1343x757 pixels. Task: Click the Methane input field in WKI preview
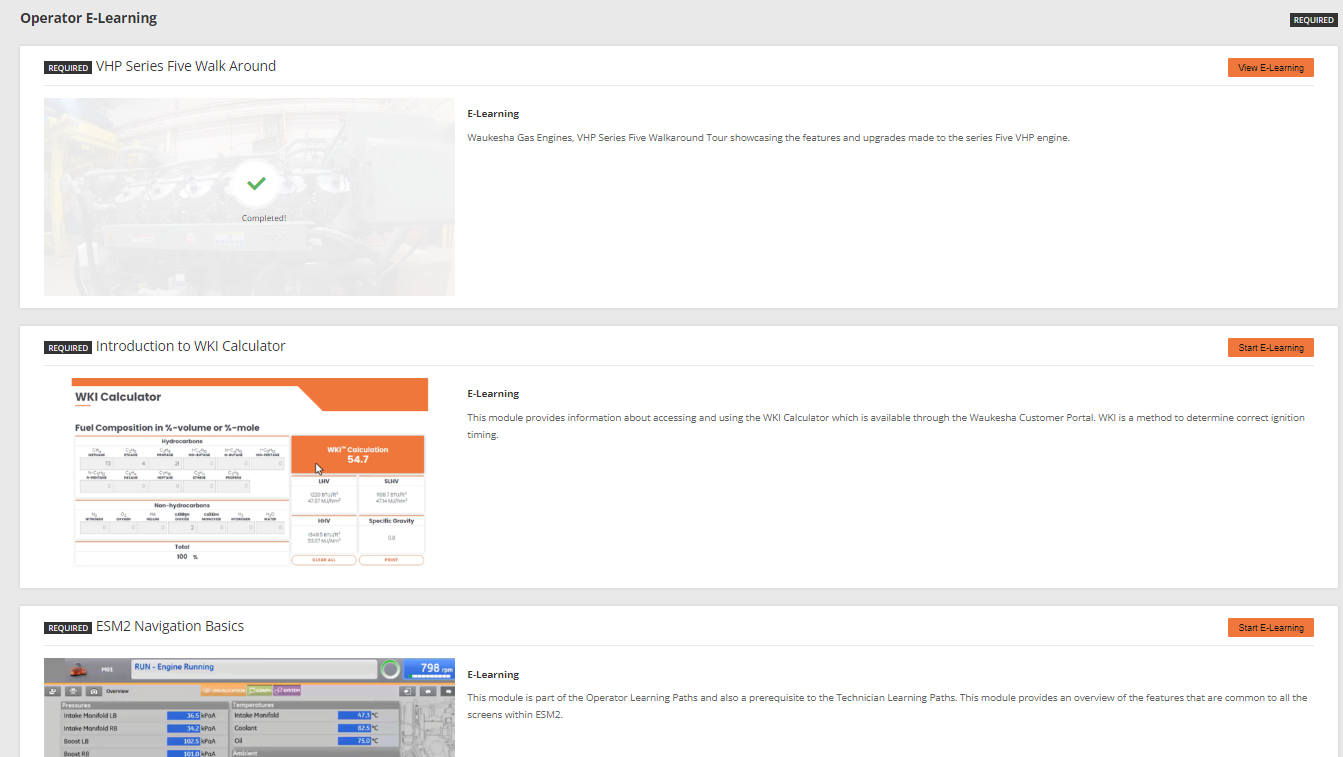pos(97,465)
